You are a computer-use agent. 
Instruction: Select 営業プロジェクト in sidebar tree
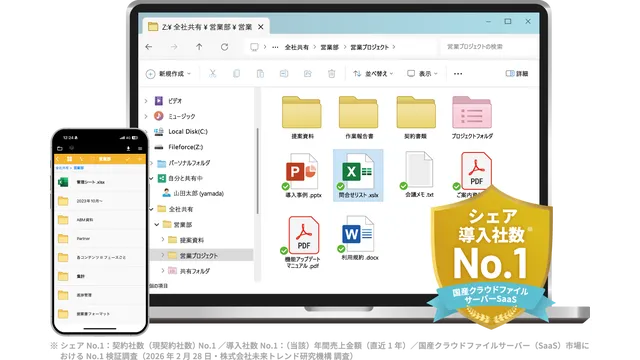click(202, 256)
